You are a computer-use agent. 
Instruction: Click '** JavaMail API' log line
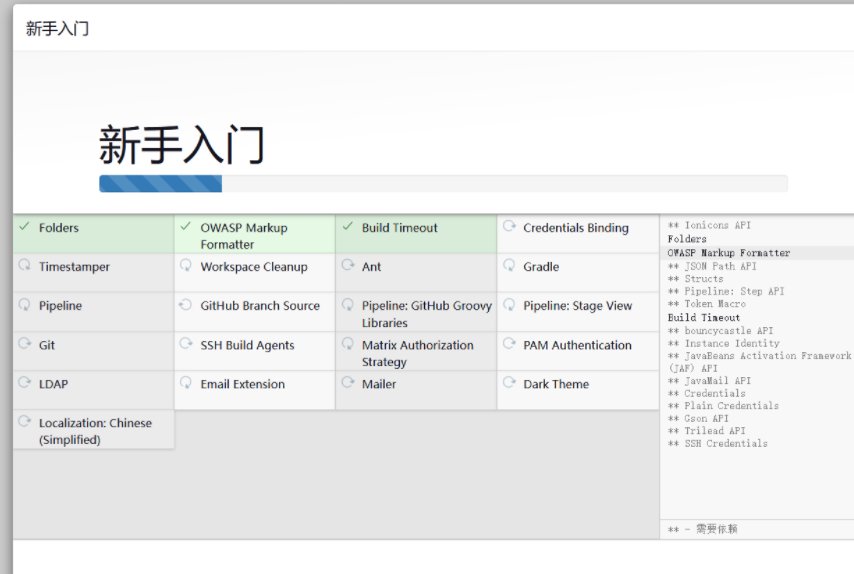tap(709, 381)
